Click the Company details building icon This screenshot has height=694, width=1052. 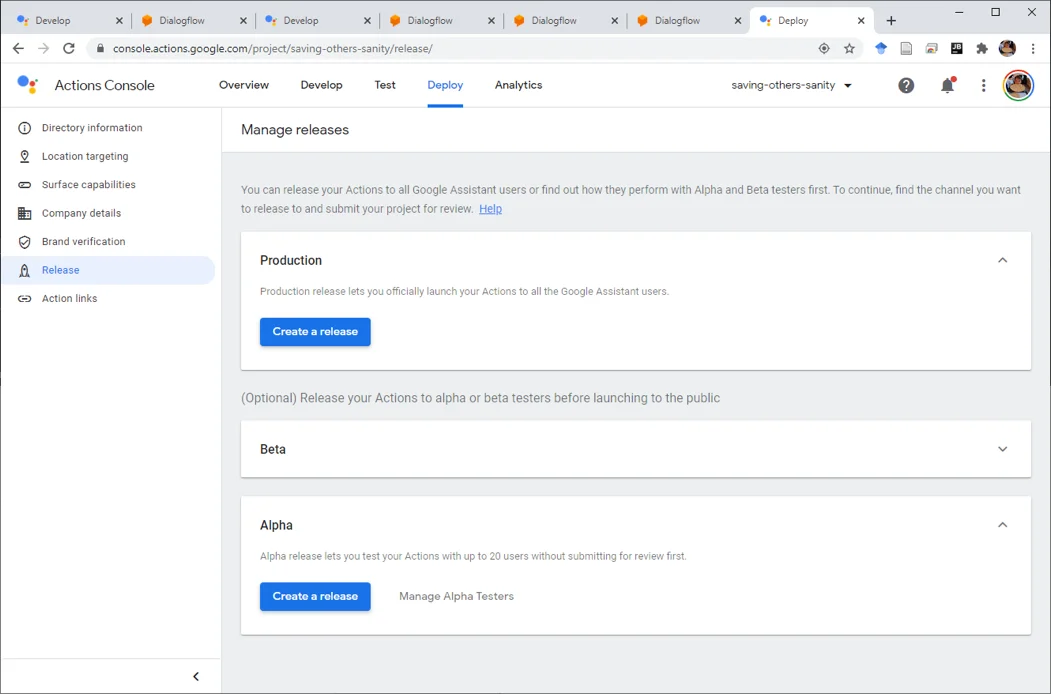24,213
